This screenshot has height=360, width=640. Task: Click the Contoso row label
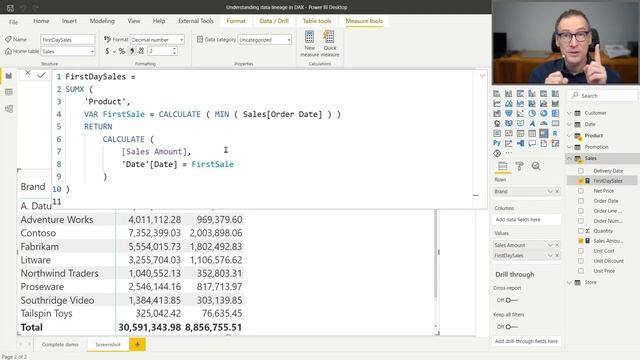(x=38, y=233)
